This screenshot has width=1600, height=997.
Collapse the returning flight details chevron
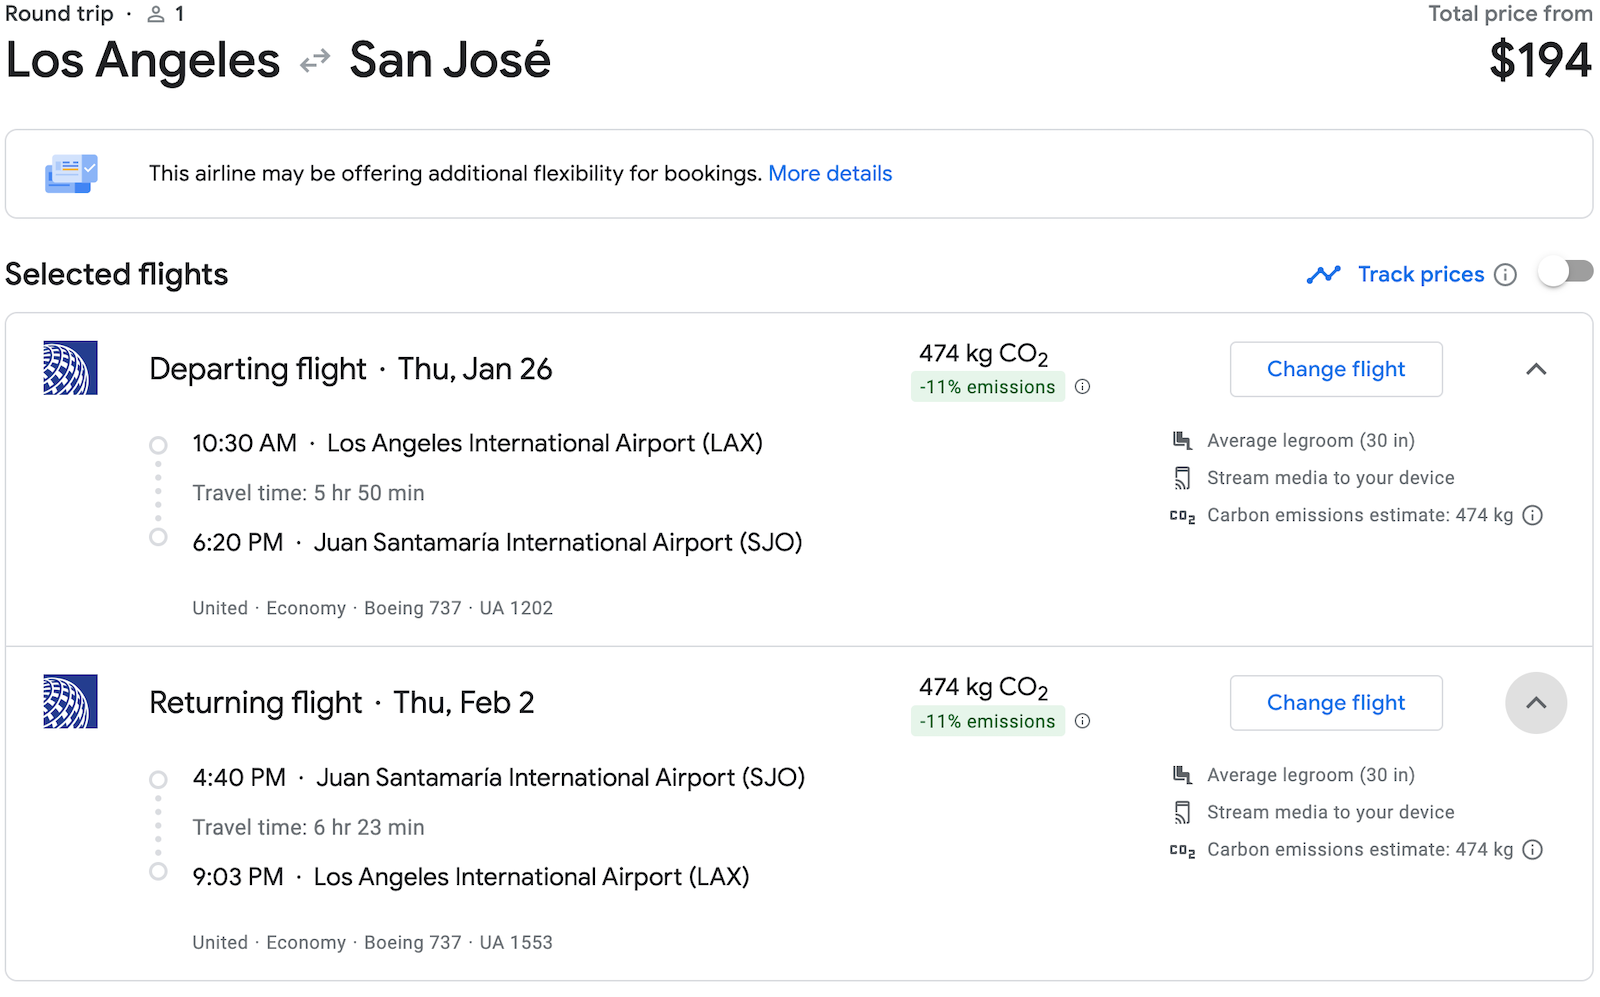(1536, 703)
